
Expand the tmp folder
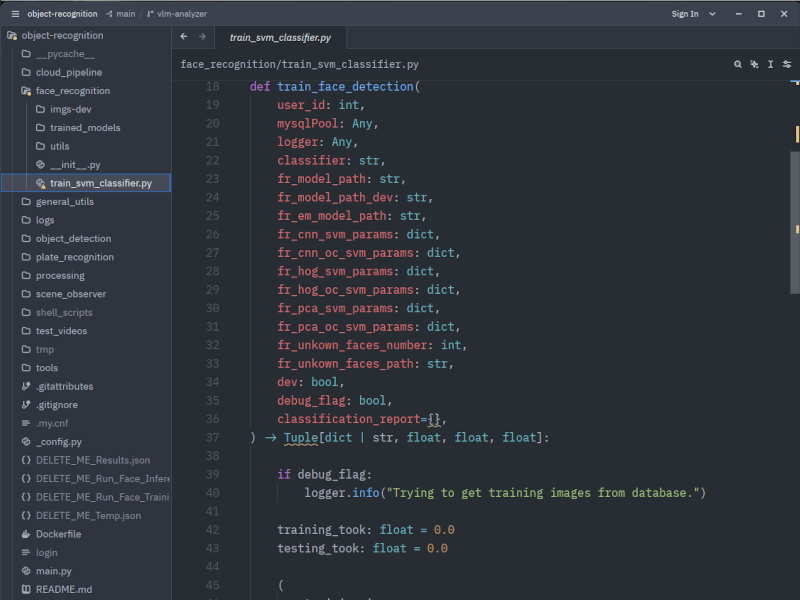86,349
